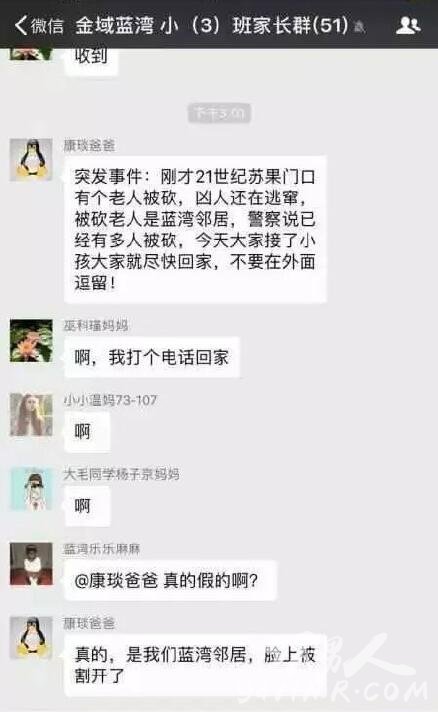The width and height of the screenshot is (438, 712).
Task: Tap partially visible avatar beside 收到
Action: [31, 54]
